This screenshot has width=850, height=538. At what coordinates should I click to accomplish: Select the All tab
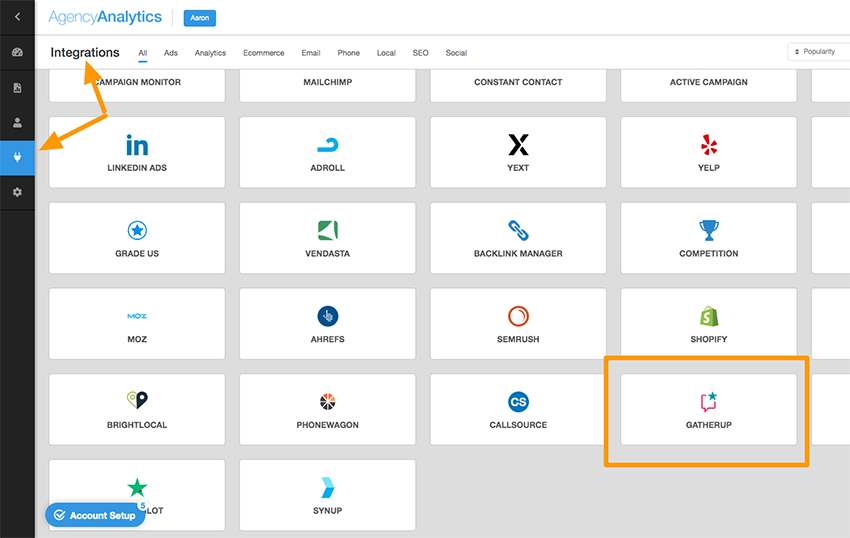(143, 53)
